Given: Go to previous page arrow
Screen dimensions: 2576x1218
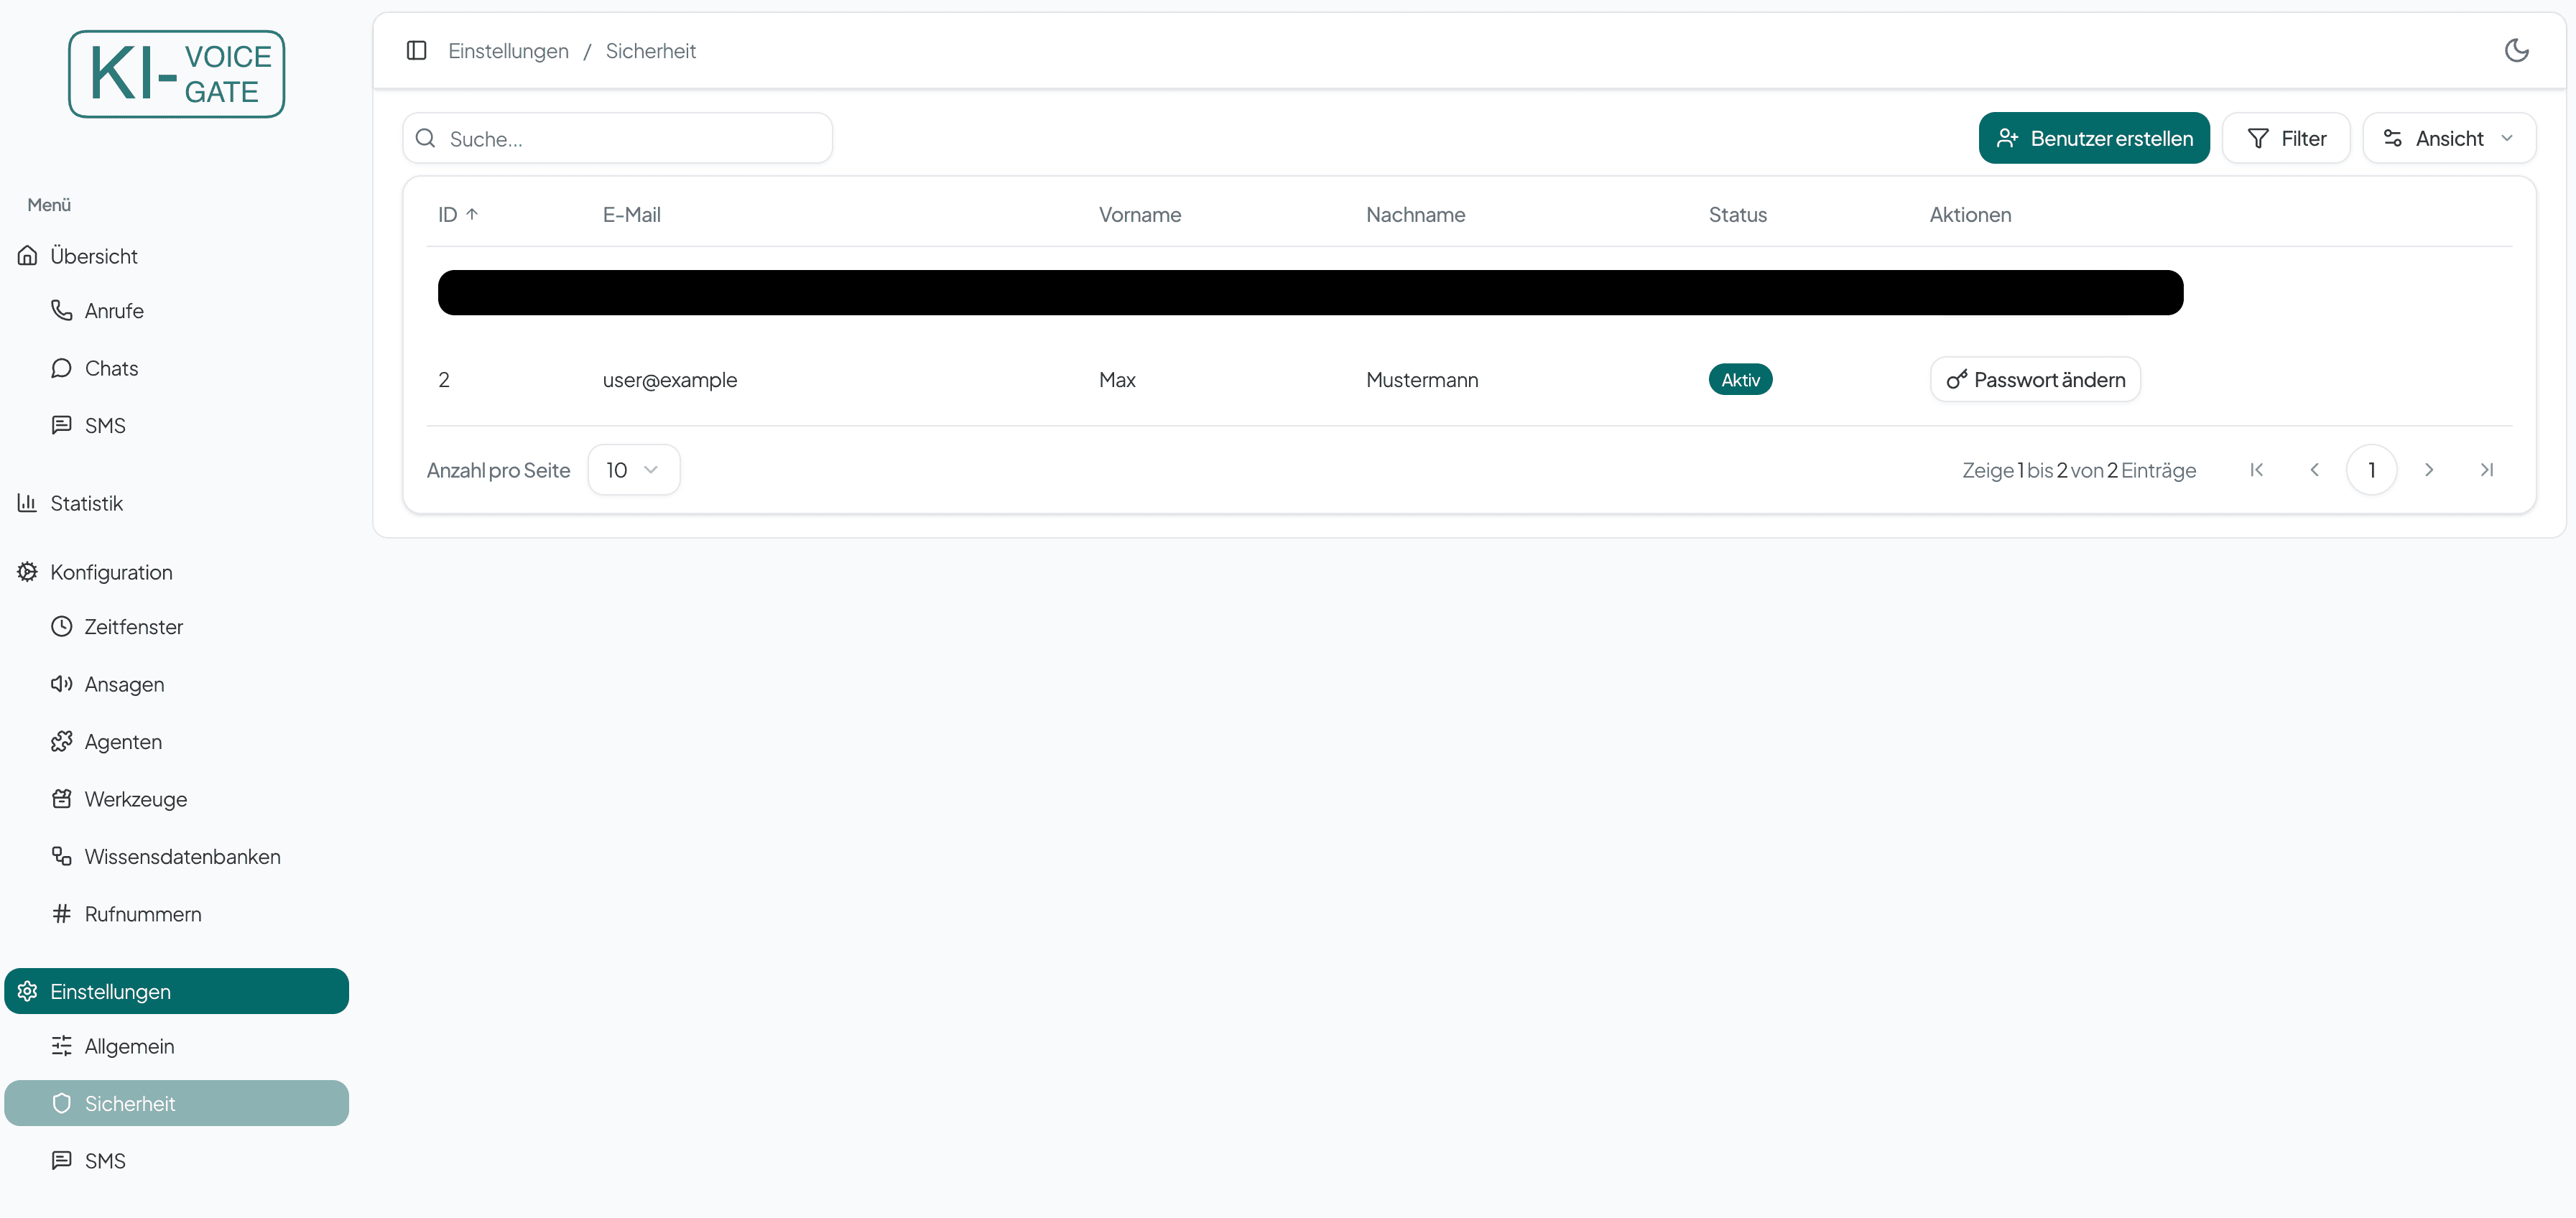Looking at the screenshot, I should click(2314, 470).
